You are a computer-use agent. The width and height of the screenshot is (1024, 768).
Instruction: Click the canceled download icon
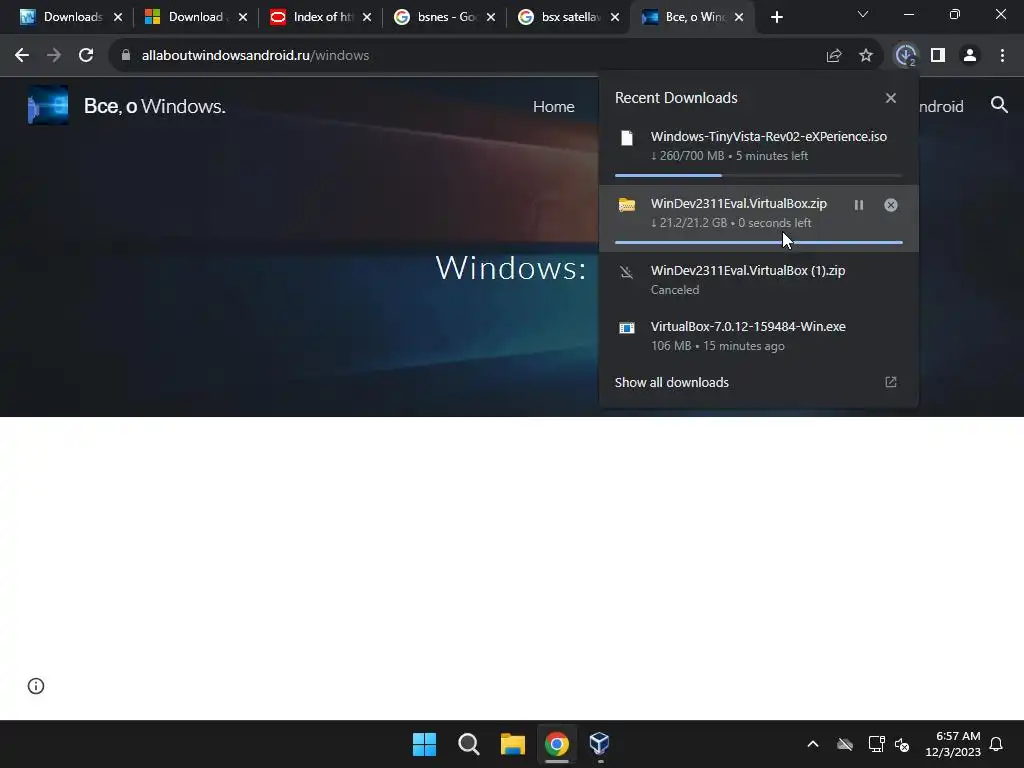tap(627, 272)
